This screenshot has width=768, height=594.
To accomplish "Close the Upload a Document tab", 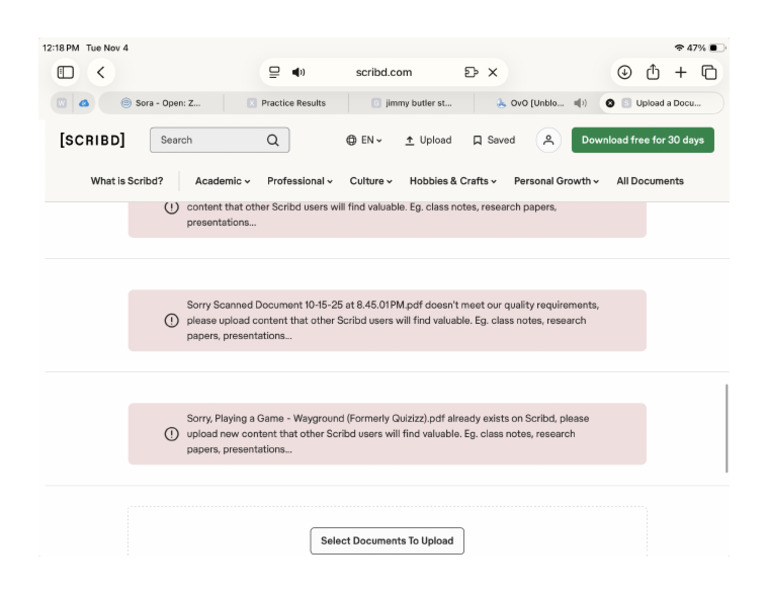I will [610, 103].
